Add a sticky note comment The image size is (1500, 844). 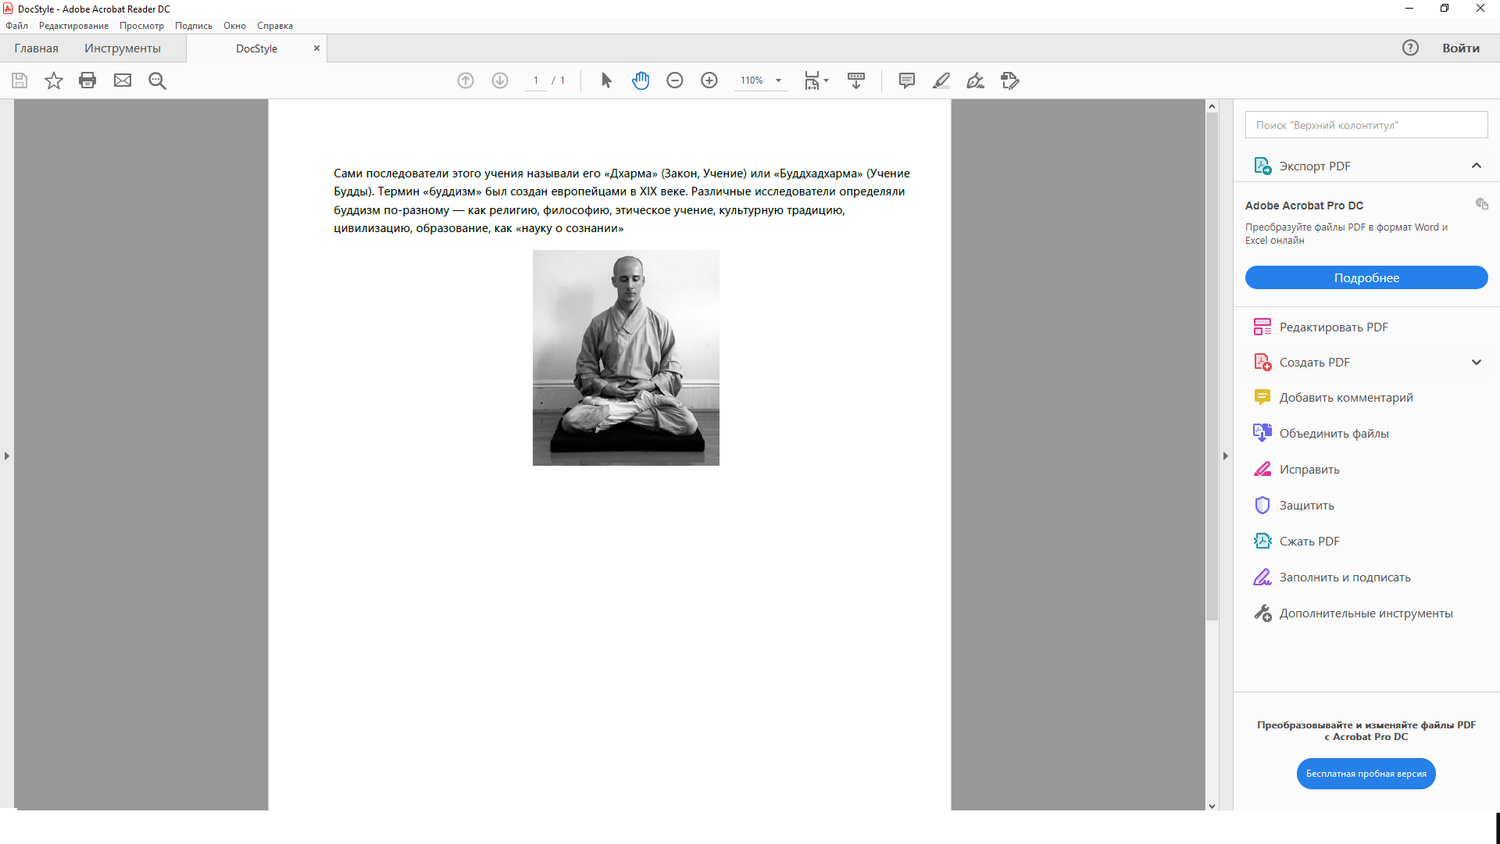click(907, 81)
